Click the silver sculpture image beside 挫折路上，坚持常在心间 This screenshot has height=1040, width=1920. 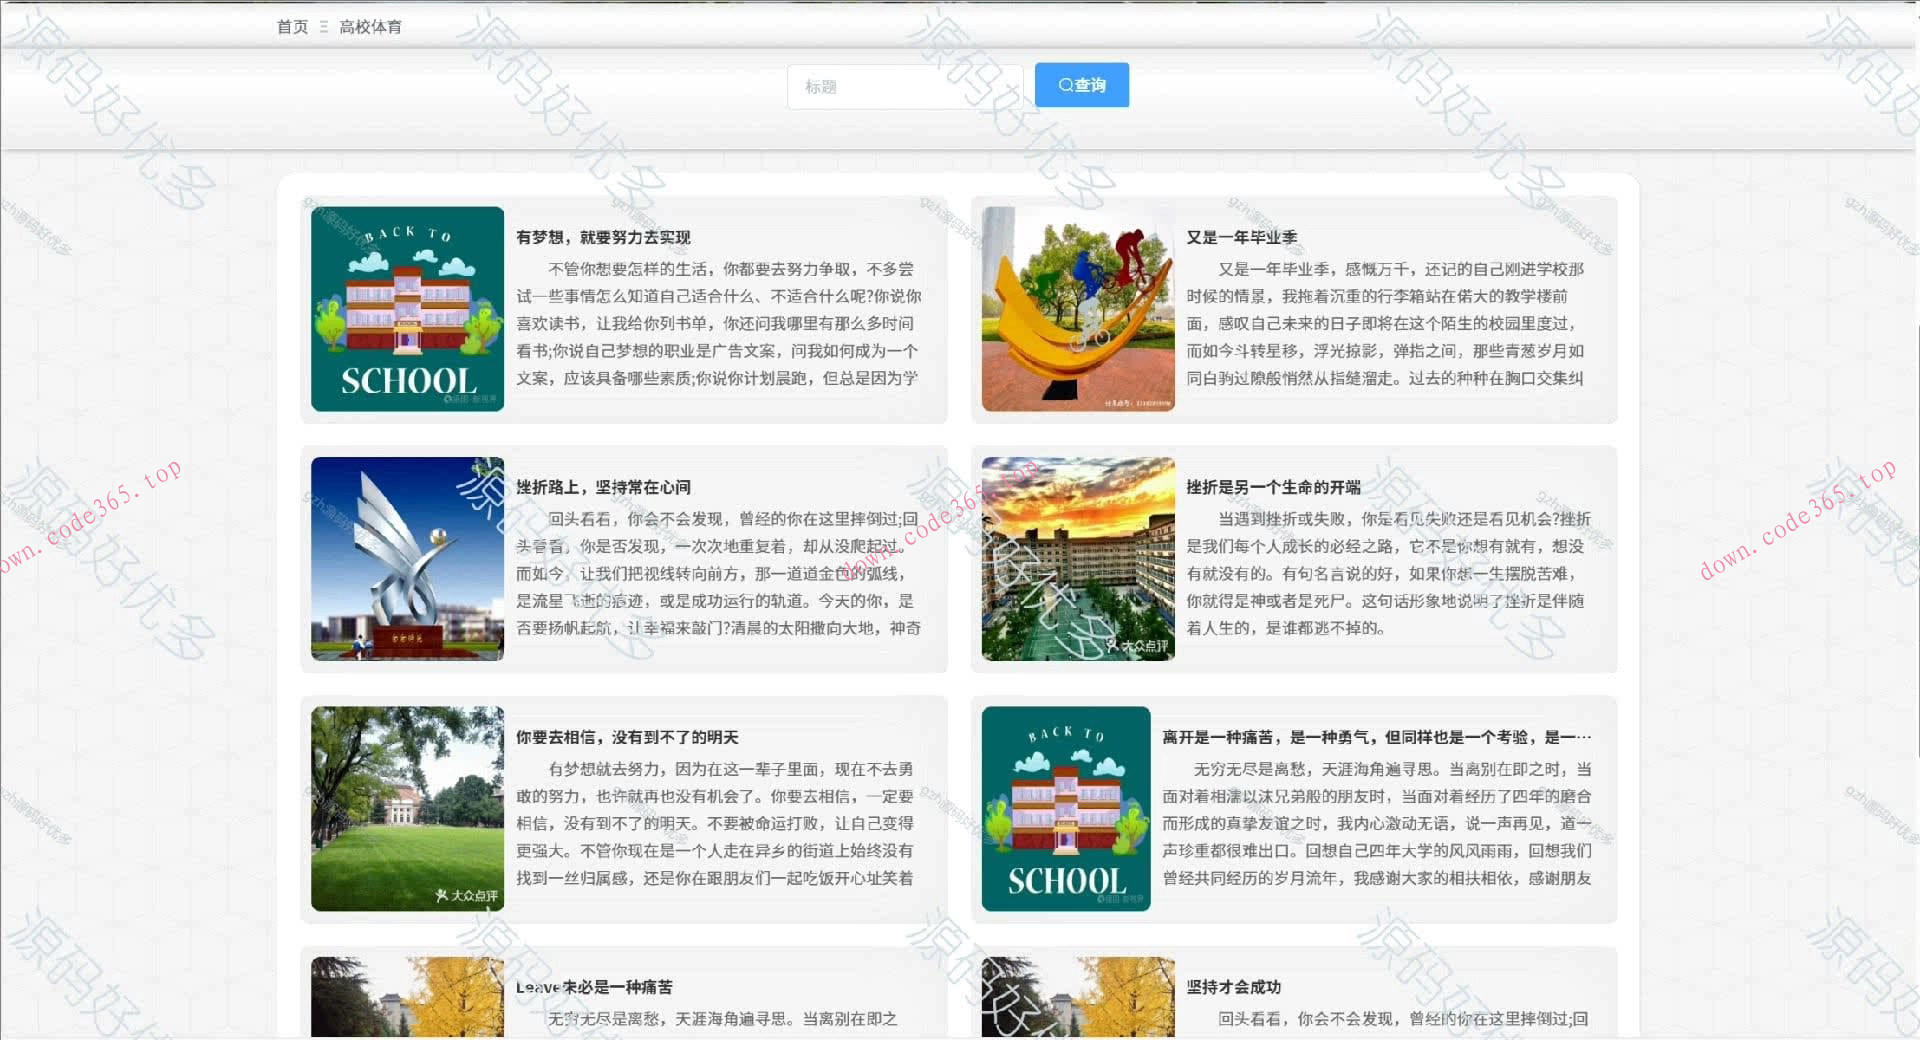click(x=407, y=559)
